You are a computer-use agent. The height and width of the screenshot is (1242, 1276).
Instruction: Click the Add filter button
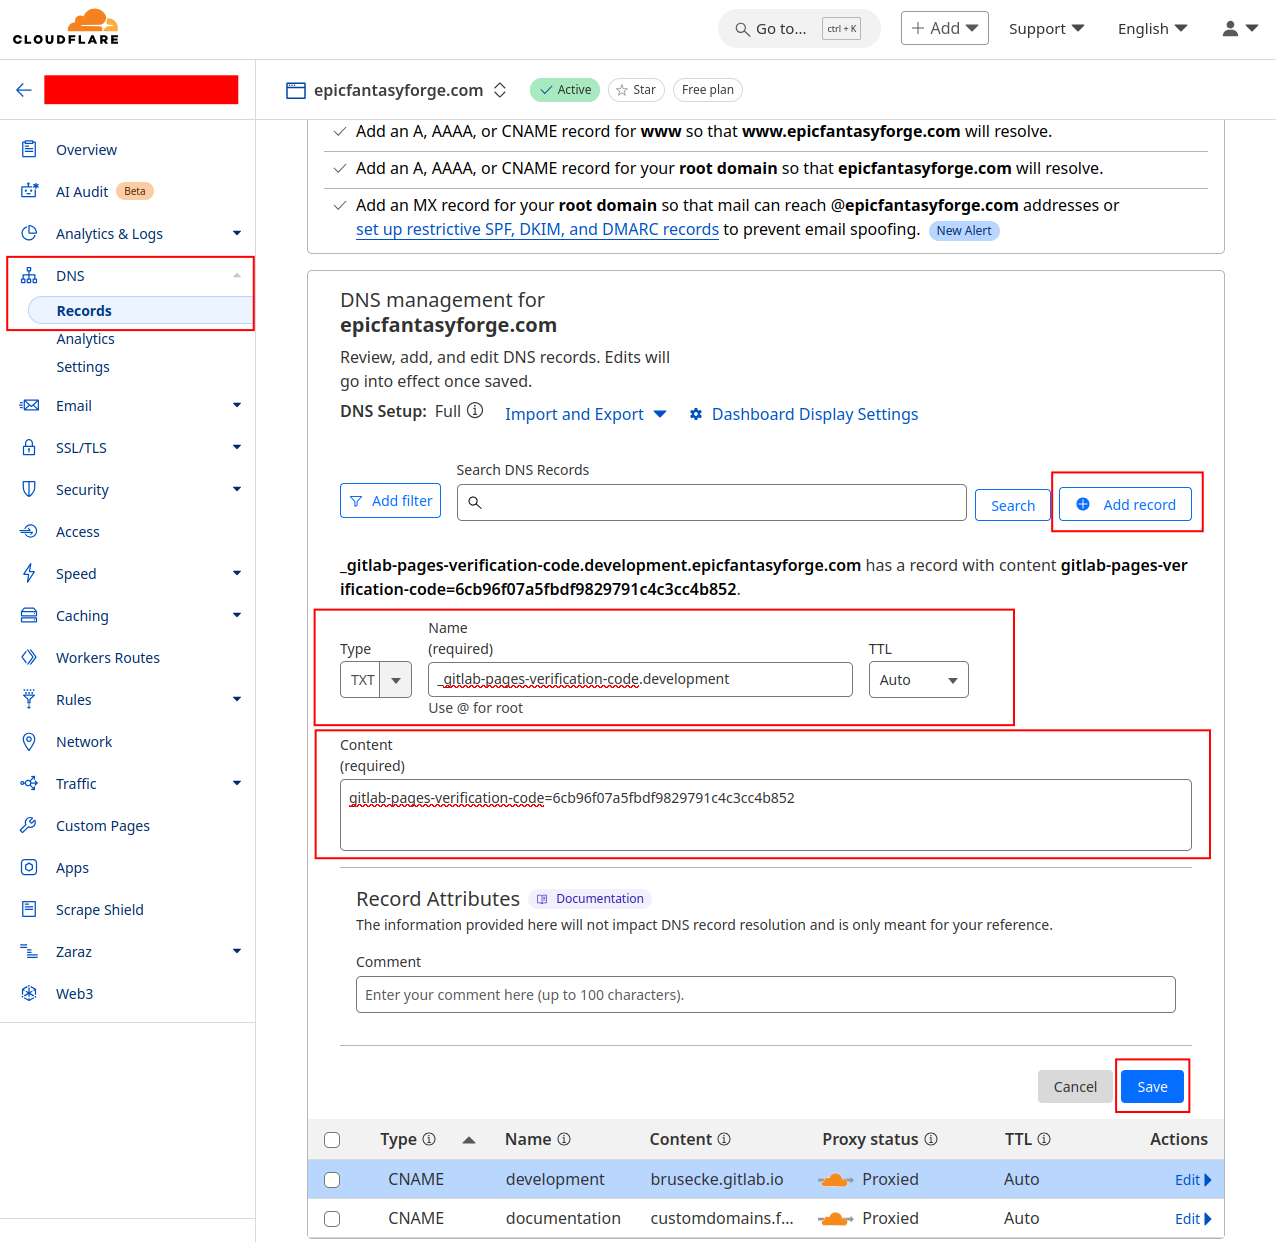pos(390,501)
